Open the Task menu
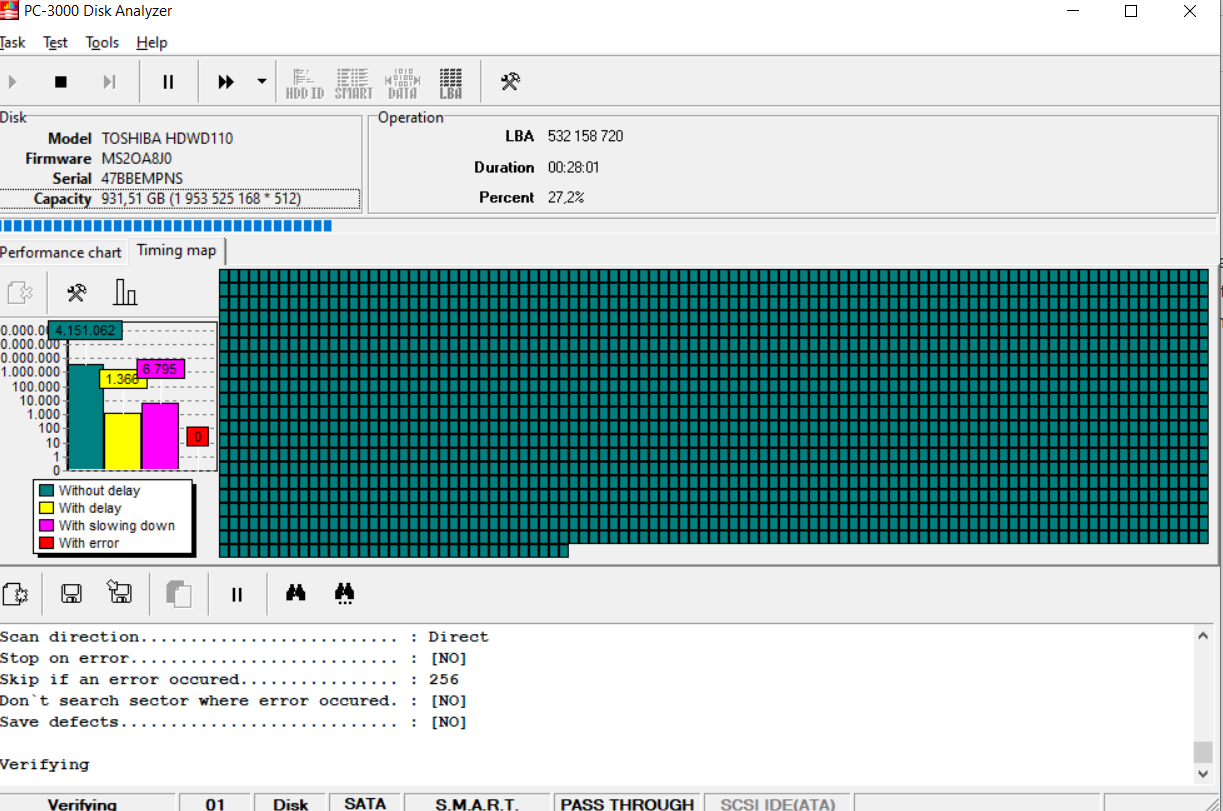This screenshot has height=811, width=1223. [12, 42]
